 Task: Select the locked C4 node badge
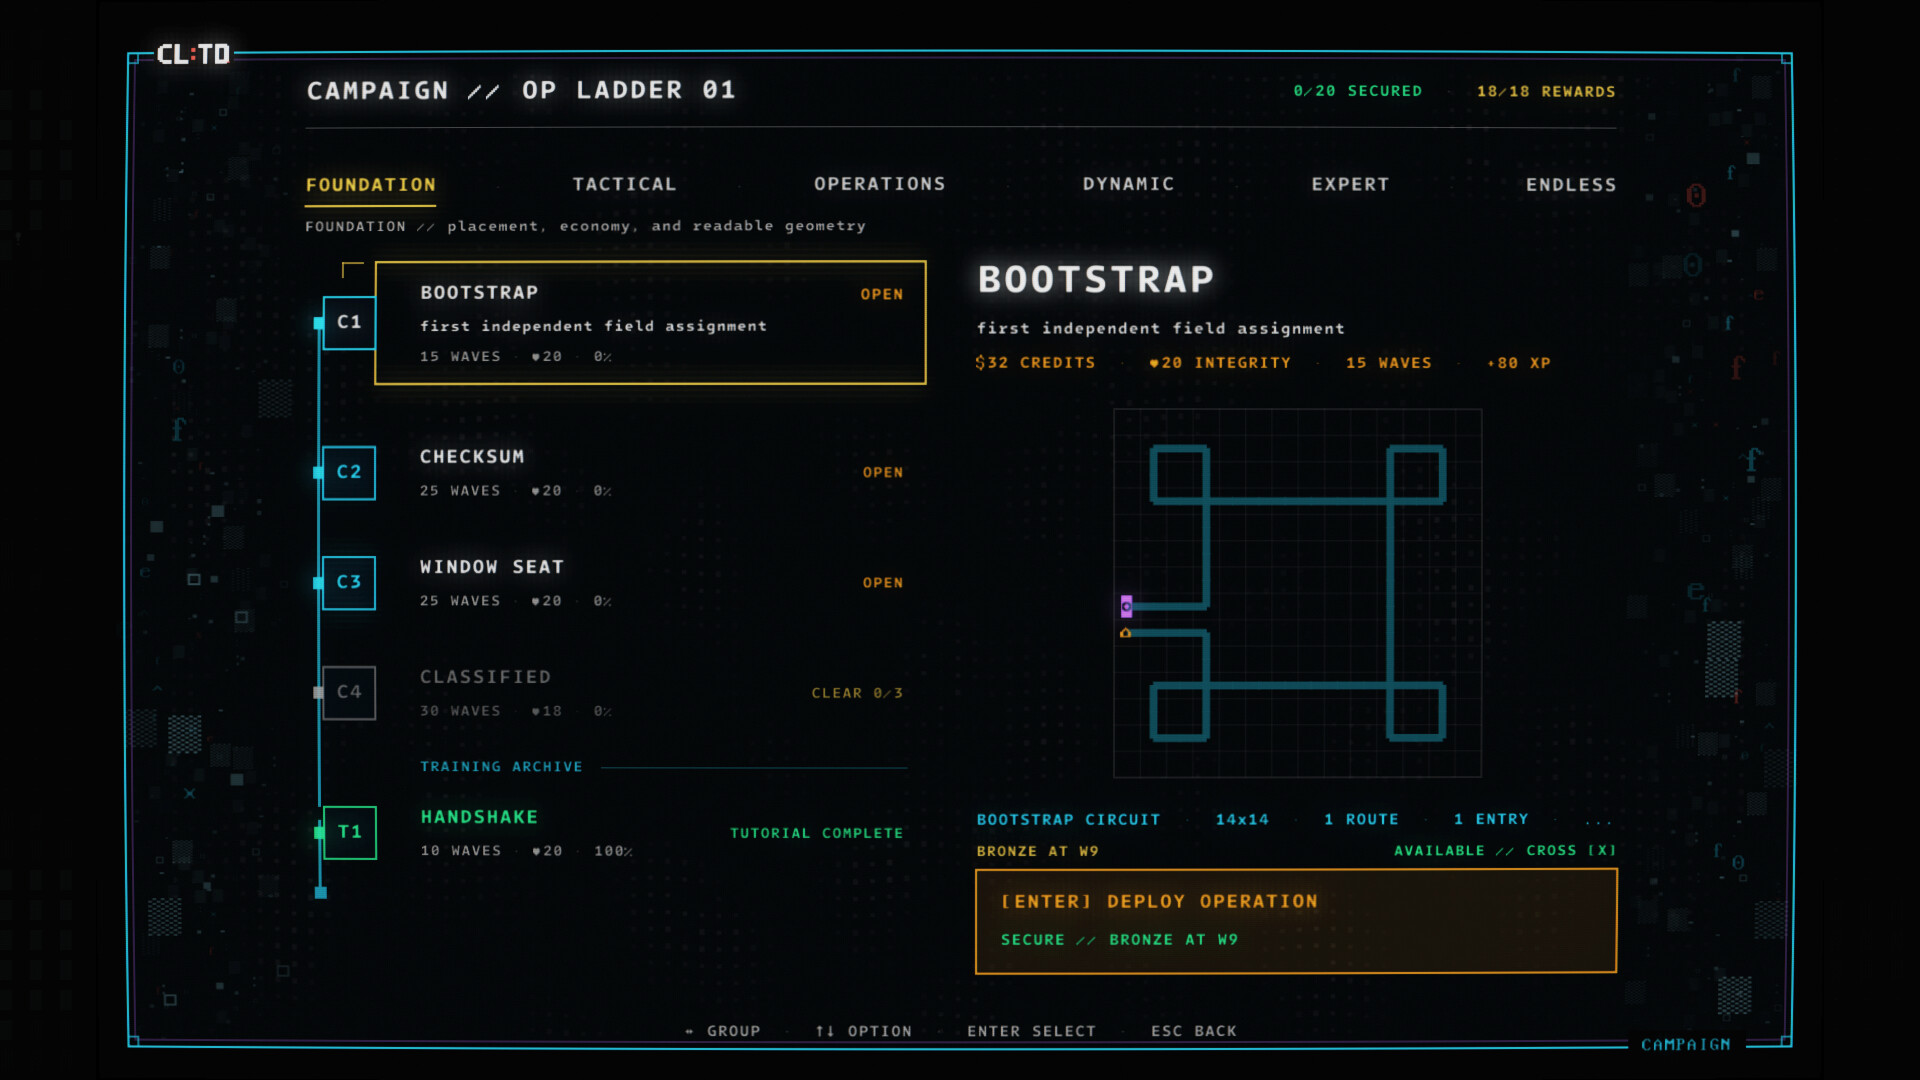click(x=349, y=692)
